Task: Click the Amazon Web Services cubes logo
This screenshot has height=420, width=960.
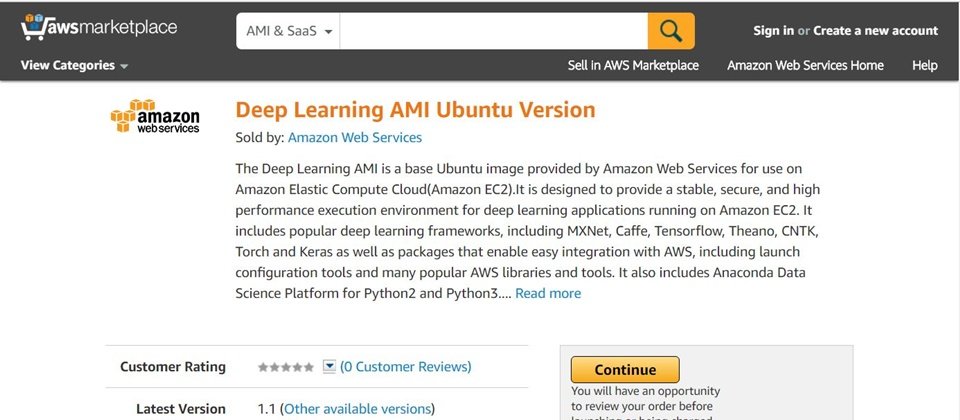Action: pos(155,116)
